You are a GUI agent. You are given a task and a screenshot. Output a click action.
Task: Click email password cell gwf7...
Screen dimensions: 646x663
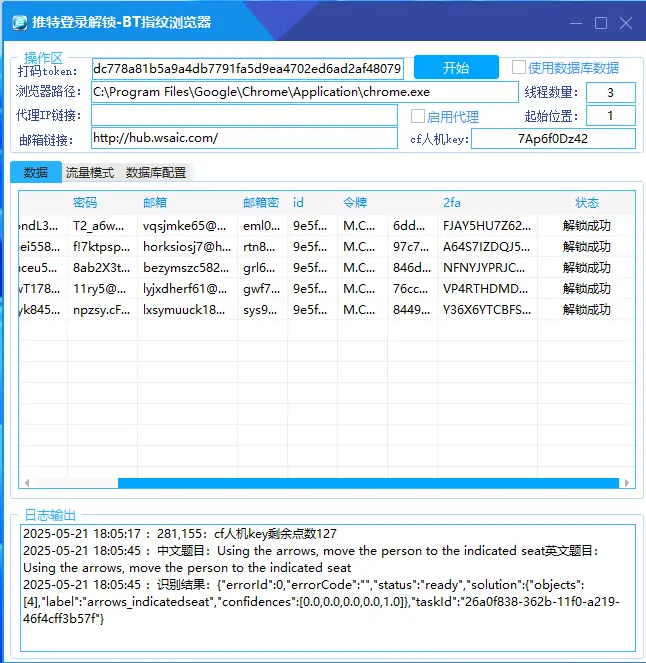(262, 289)
